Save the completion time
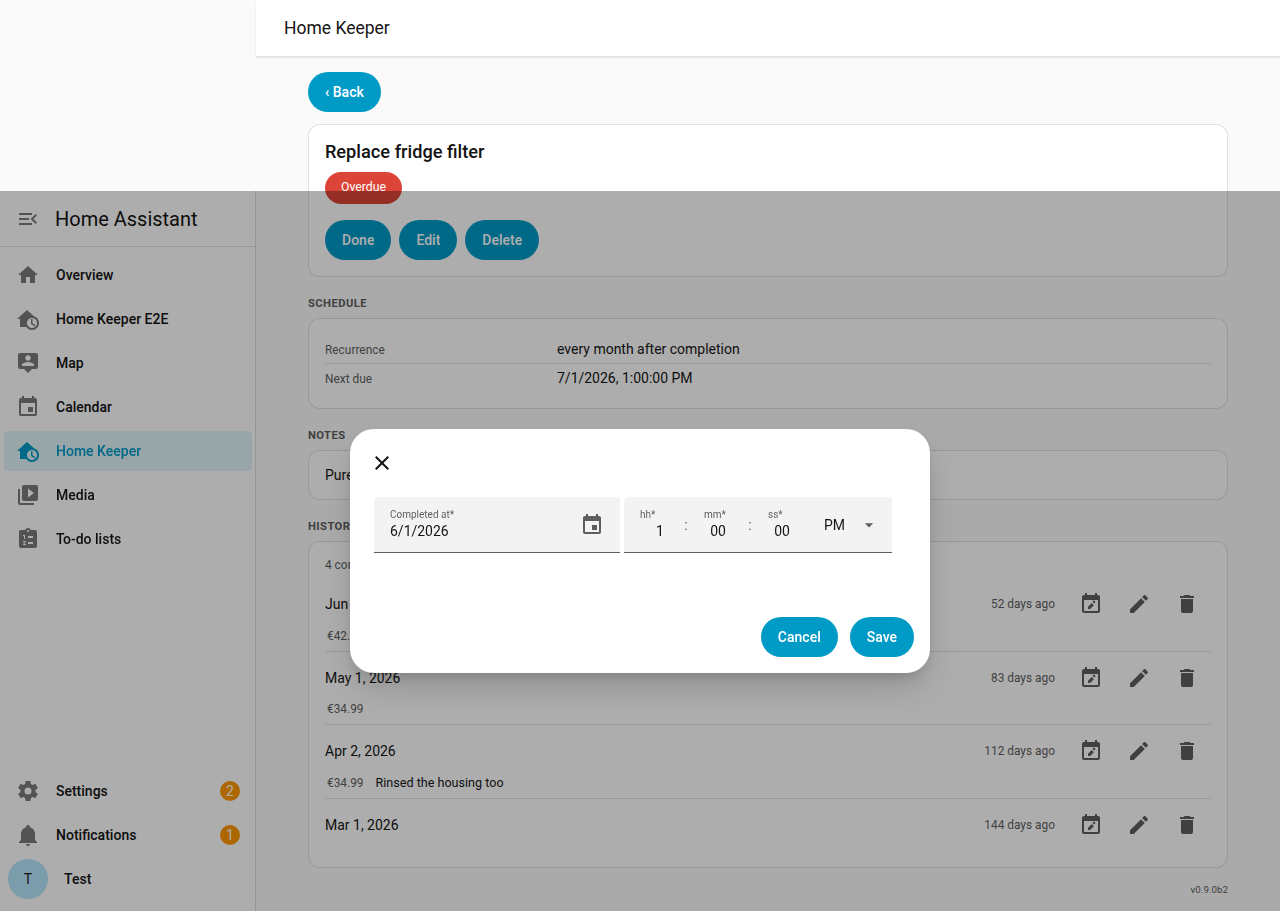 coord(882,637)
